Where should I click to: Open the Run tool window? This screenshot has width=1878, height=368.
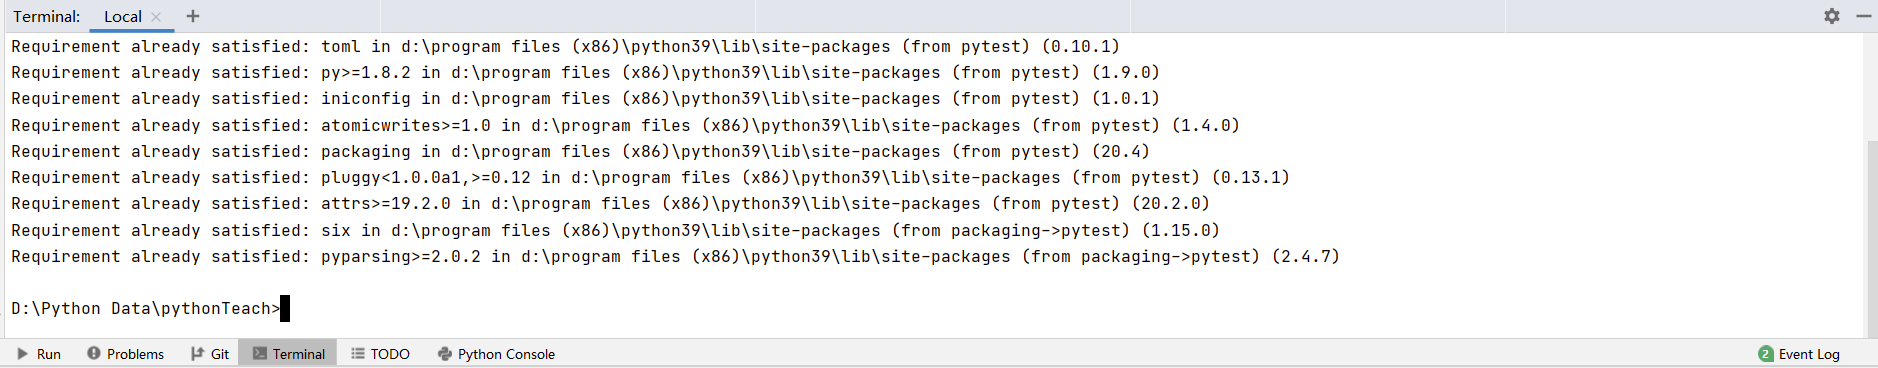pos(39,354)
